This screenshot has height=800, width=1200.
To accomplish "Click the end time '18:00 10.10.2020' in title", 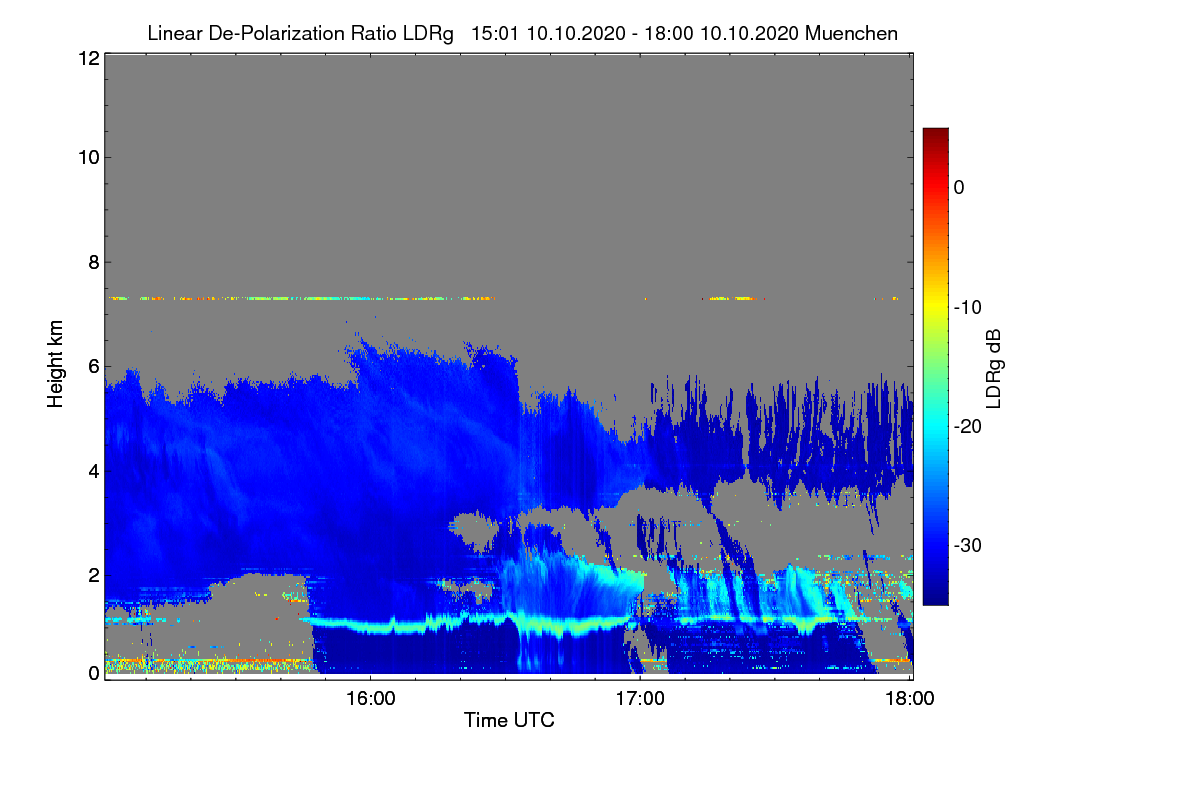I will pyautogui.click(x=719, y=33).
